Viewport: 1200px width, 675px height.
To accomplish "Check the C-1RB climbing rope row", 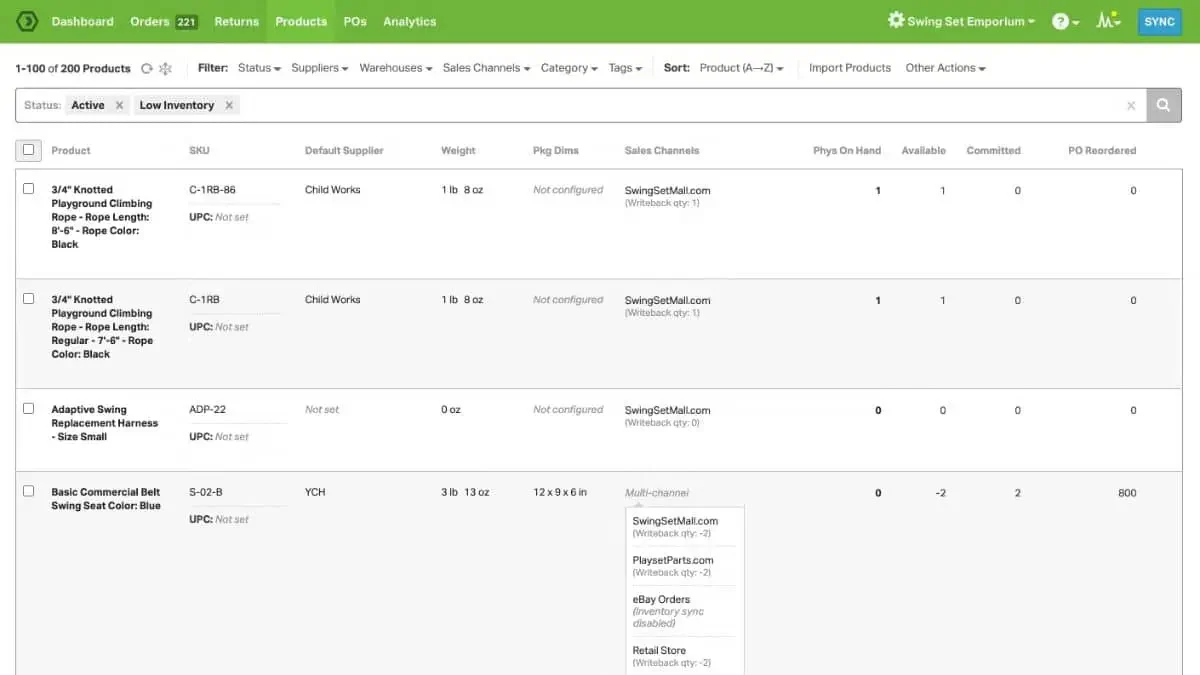I will pos(28,299).
